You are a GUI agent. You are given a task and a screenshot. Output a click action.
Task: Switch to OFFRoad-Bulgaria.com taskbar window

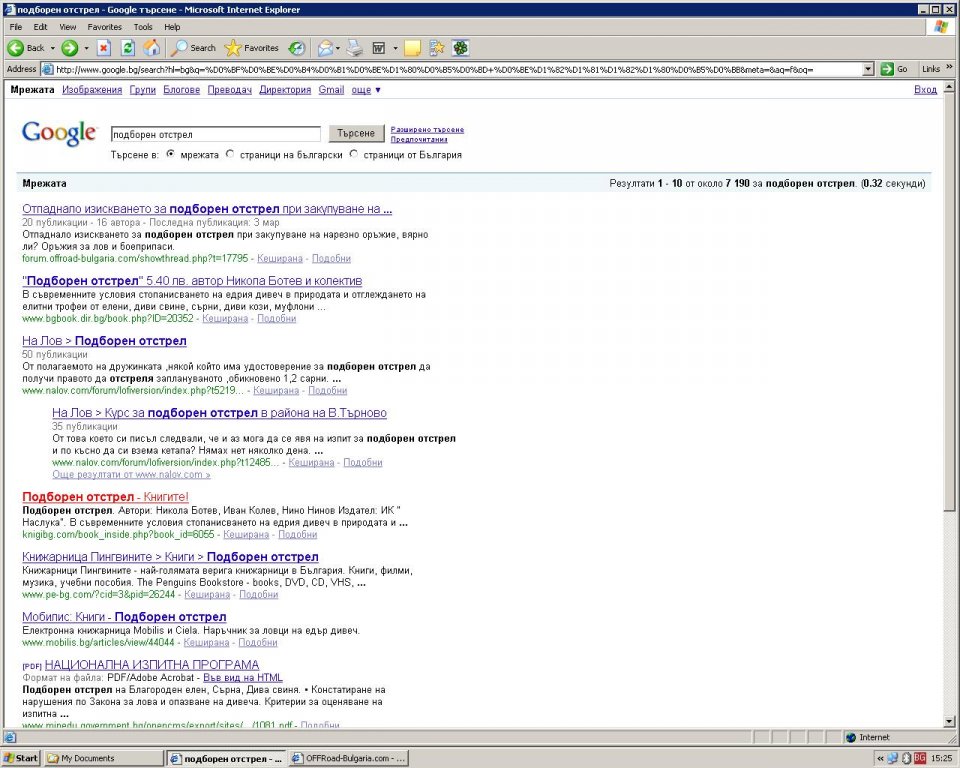[x=348, y=758]
